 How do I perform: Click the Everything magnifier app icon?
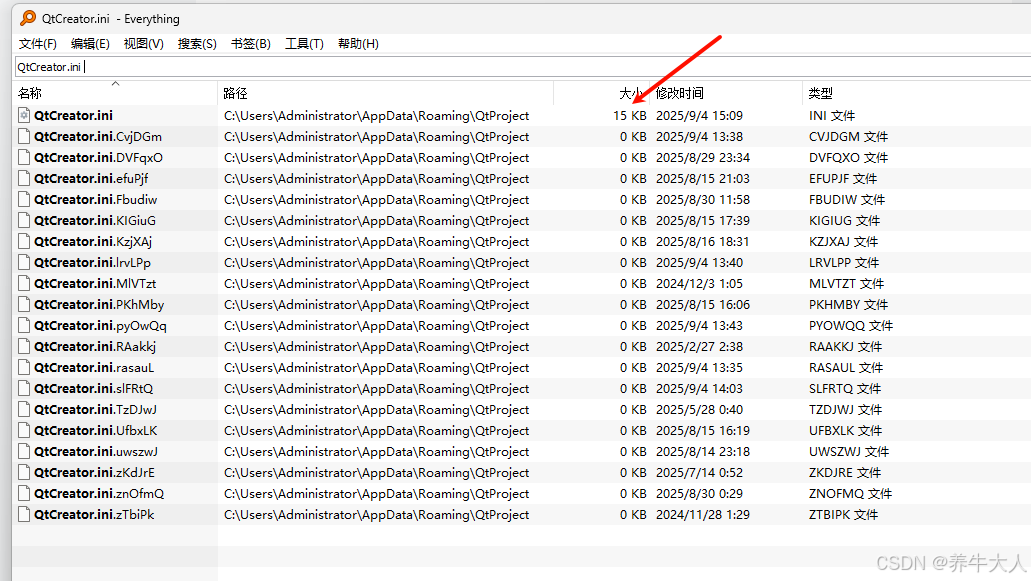(x=28, y=18)
